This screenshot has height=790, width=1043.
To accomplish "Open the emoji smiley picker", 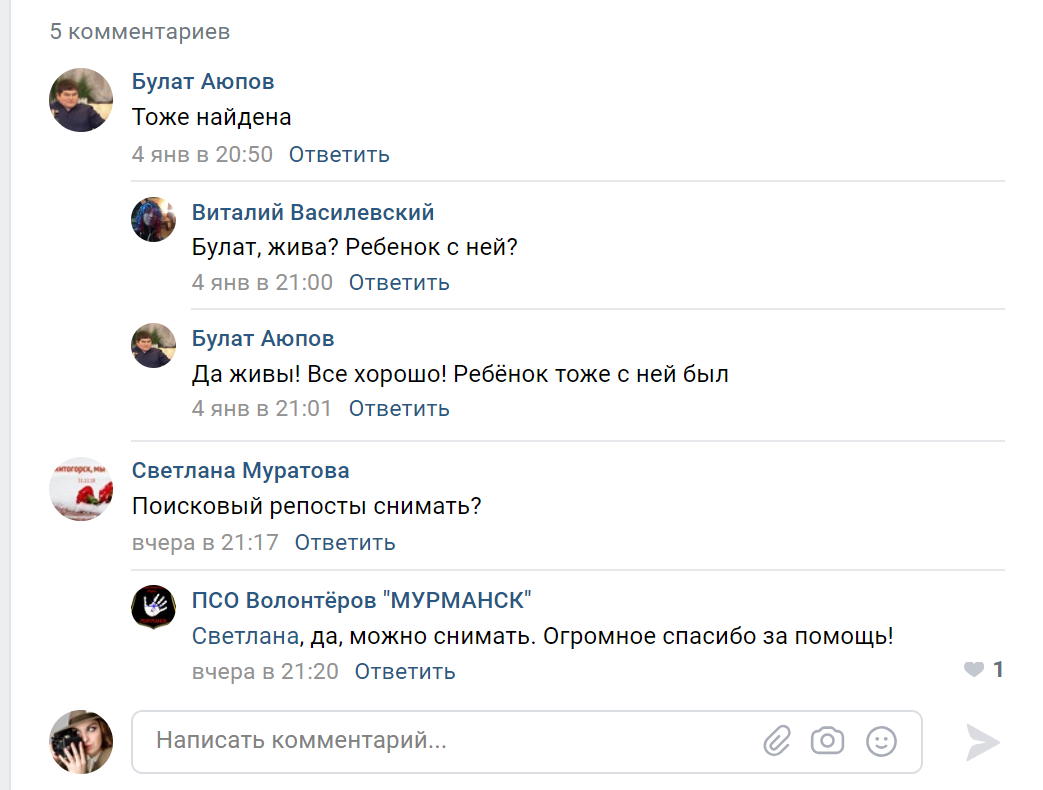I will 880,741.
